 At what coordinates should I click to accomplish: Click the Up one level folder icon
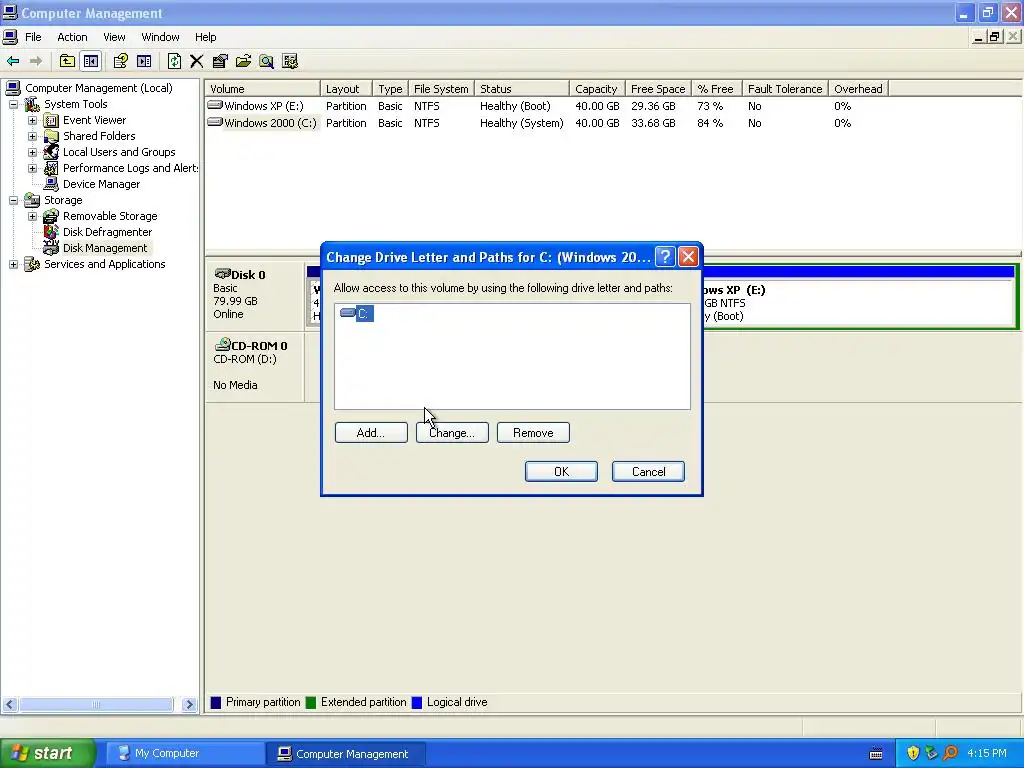coord(67,61)
